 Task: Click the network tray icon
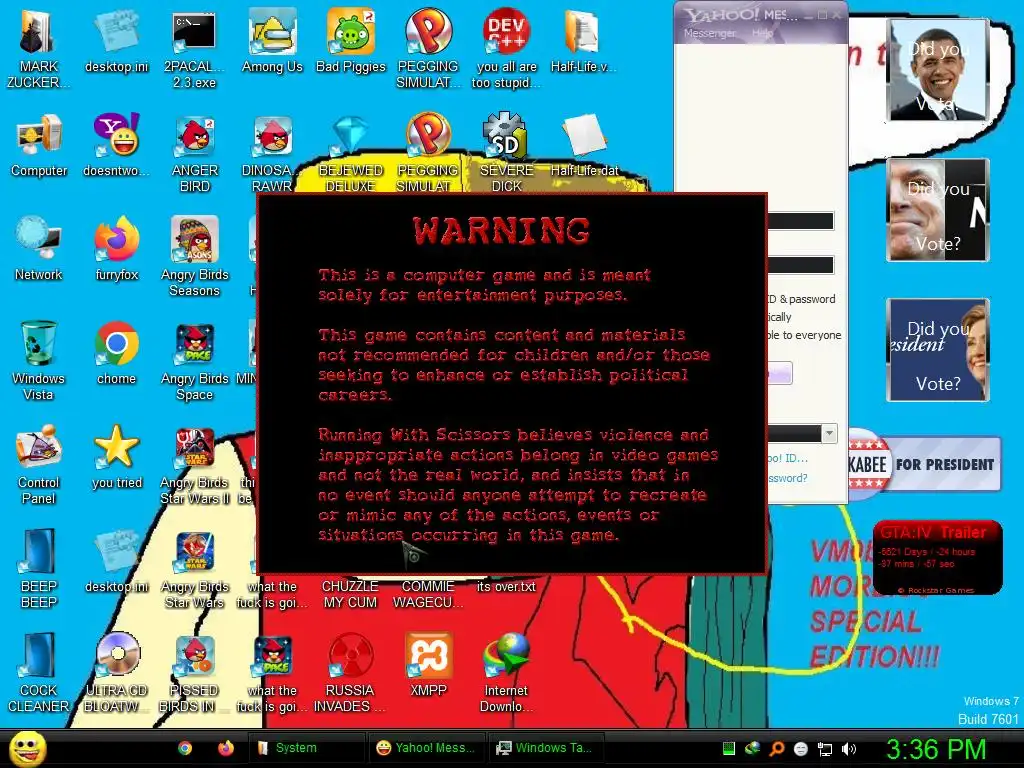click(825, 748)
